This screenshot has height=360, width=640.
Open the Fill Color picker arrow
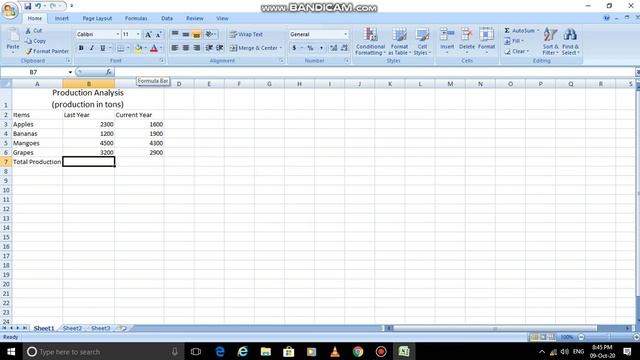pyautogui.click(x=145, y=48)
